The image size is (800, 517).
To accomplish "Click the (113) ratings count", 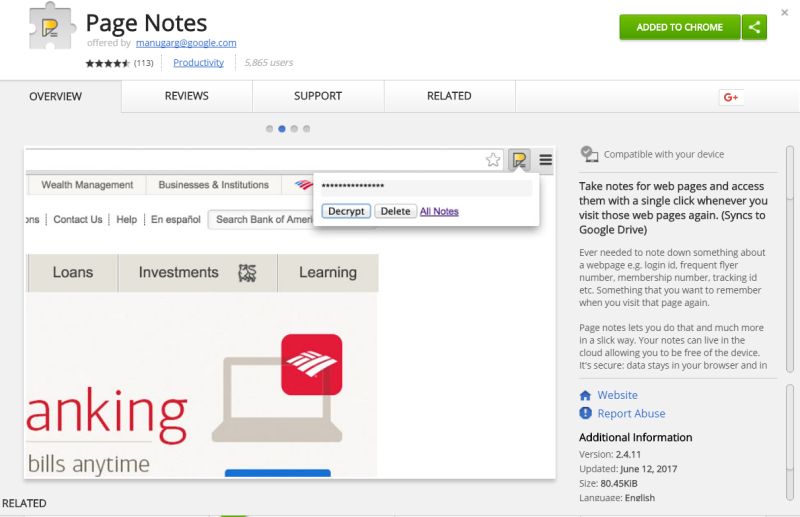I will pos(143,63).
